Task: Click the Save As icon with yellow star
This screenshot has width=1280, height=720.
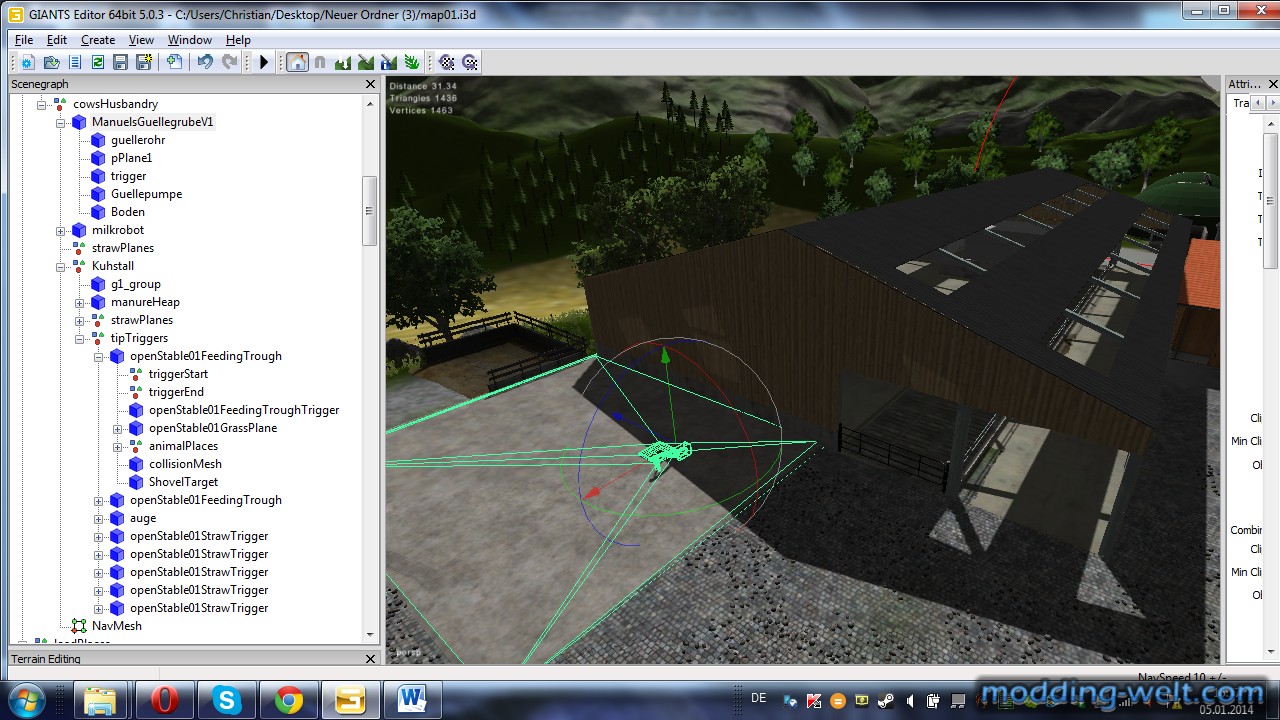Action: [144, 62]
